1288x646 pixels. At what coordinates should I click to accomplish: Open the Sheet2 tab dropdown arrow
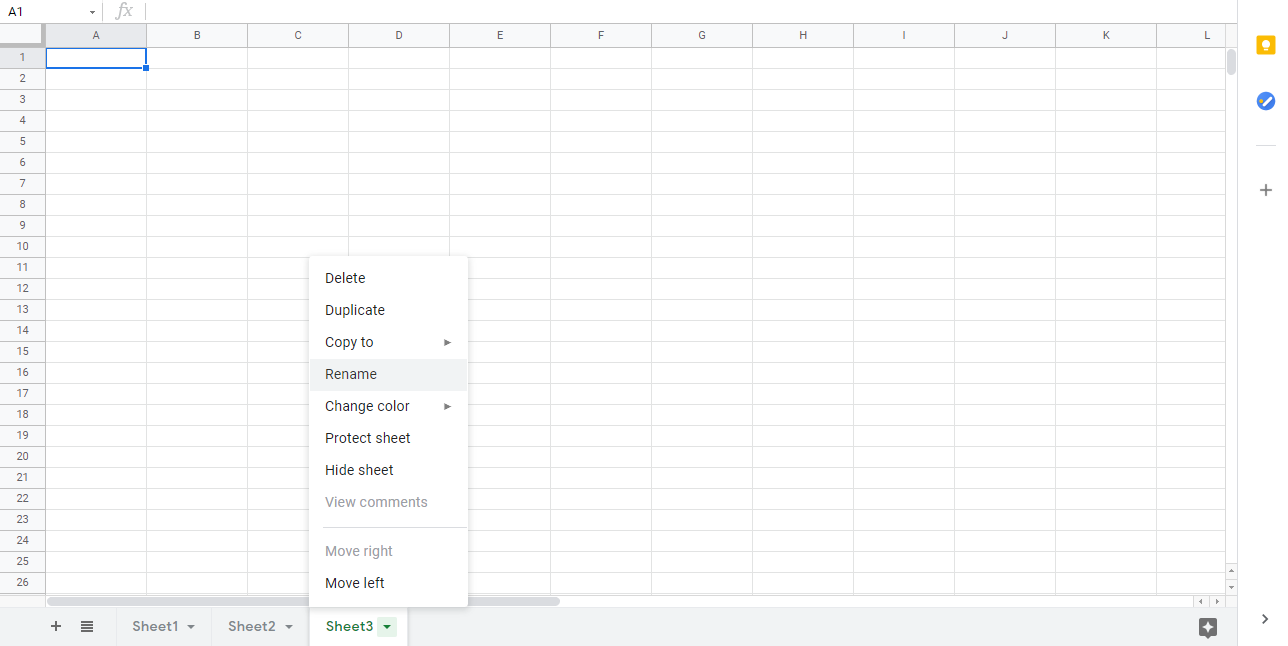(289, 627)
